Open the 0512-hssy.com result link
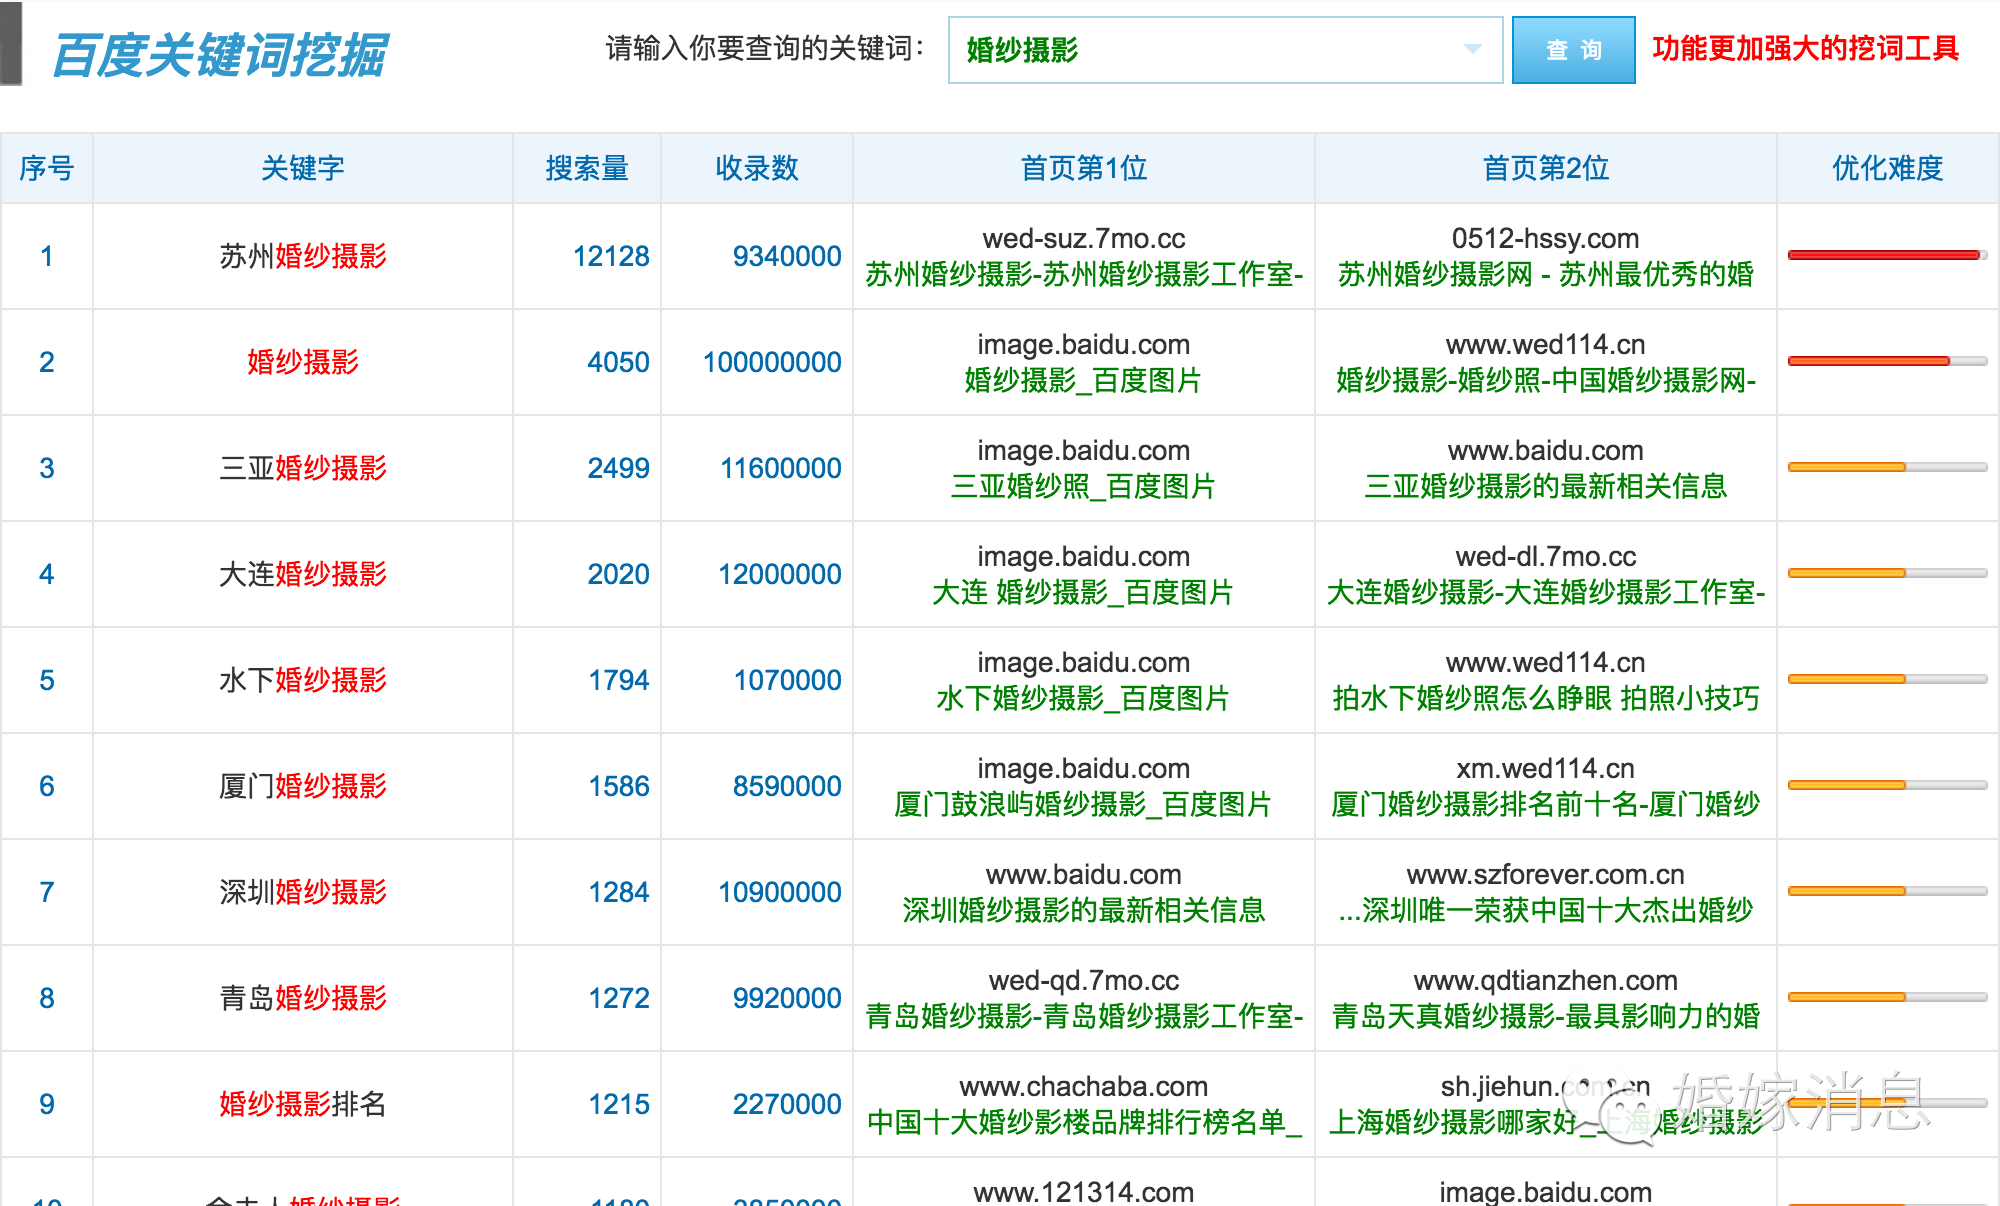The width and height of the screenshot is (2000, 1206). click(x=1546, y=238)
